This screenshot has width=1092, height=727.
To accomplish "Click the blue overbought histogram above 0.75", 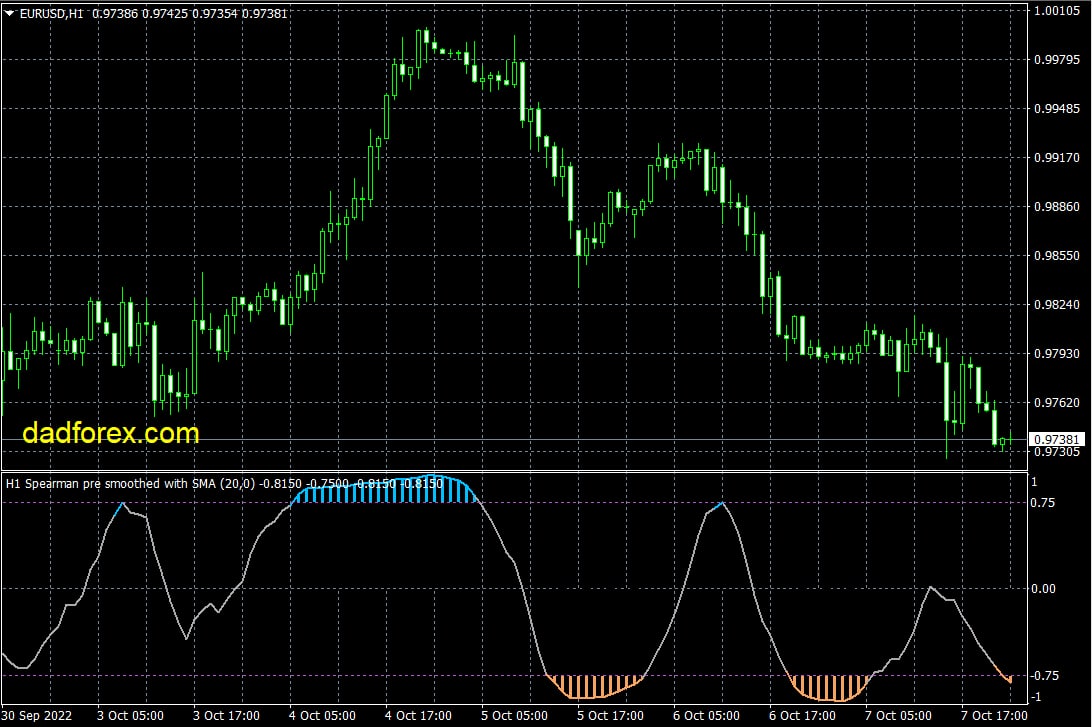I will pos(385,490).
